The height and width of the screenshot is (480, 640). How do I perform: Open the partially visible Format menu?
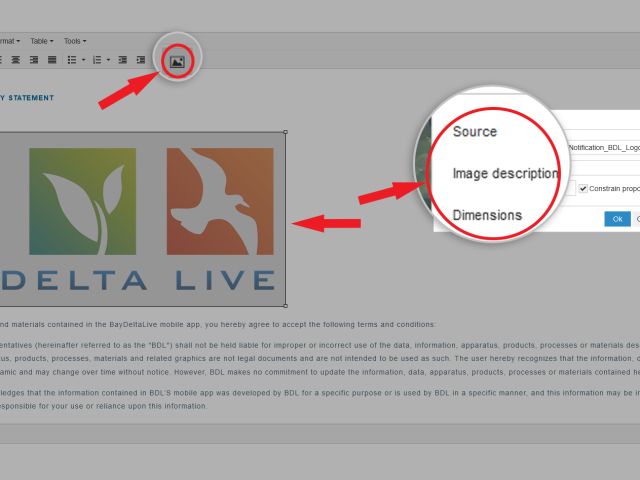pyautogui.click(x=10, y=41)
